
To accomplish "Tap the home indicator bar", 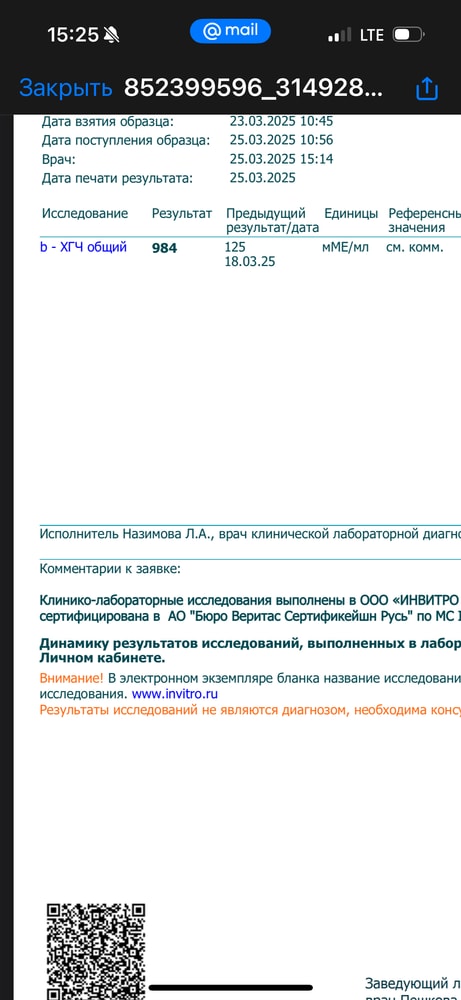I will point(230,988).
